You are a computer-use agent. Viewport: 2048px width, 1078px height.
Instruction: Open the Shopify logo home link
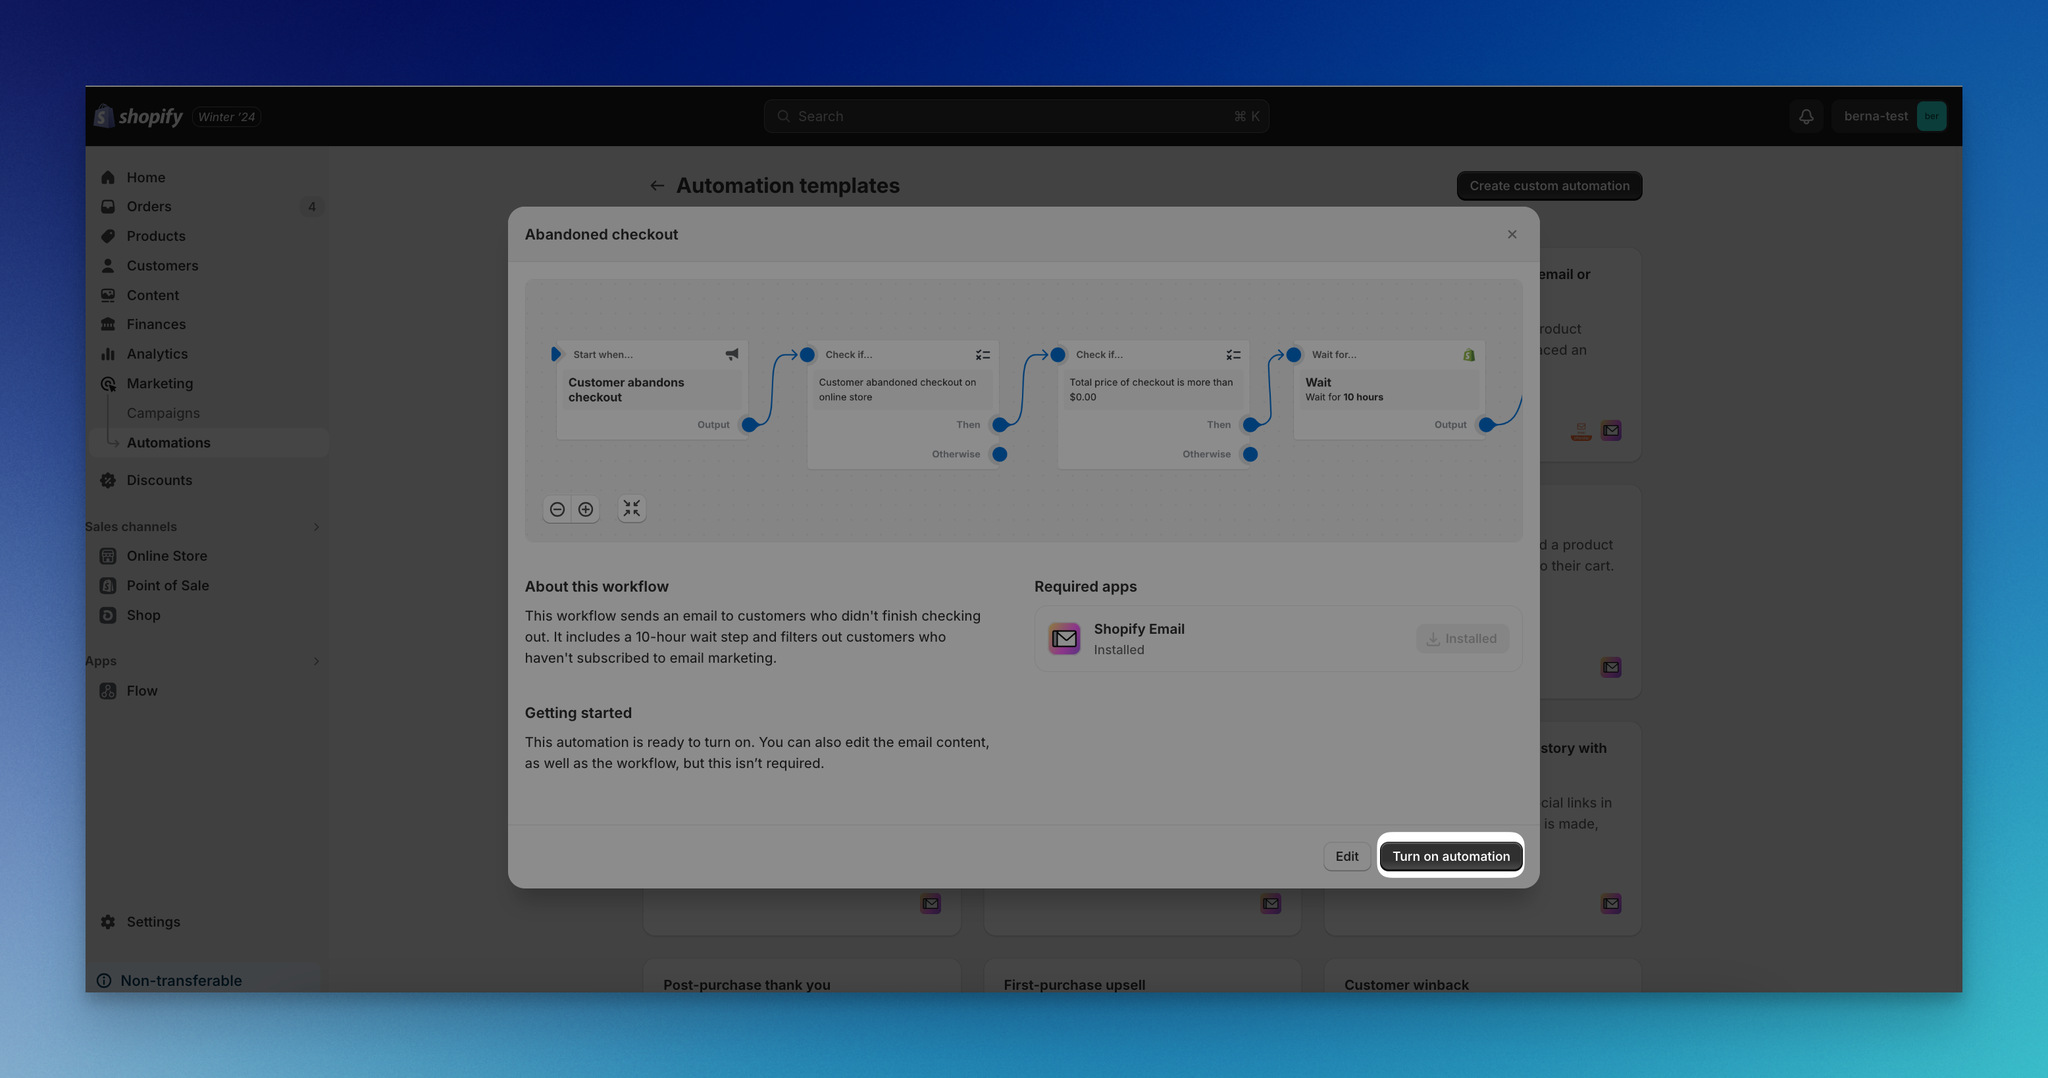tap(139, 116)
